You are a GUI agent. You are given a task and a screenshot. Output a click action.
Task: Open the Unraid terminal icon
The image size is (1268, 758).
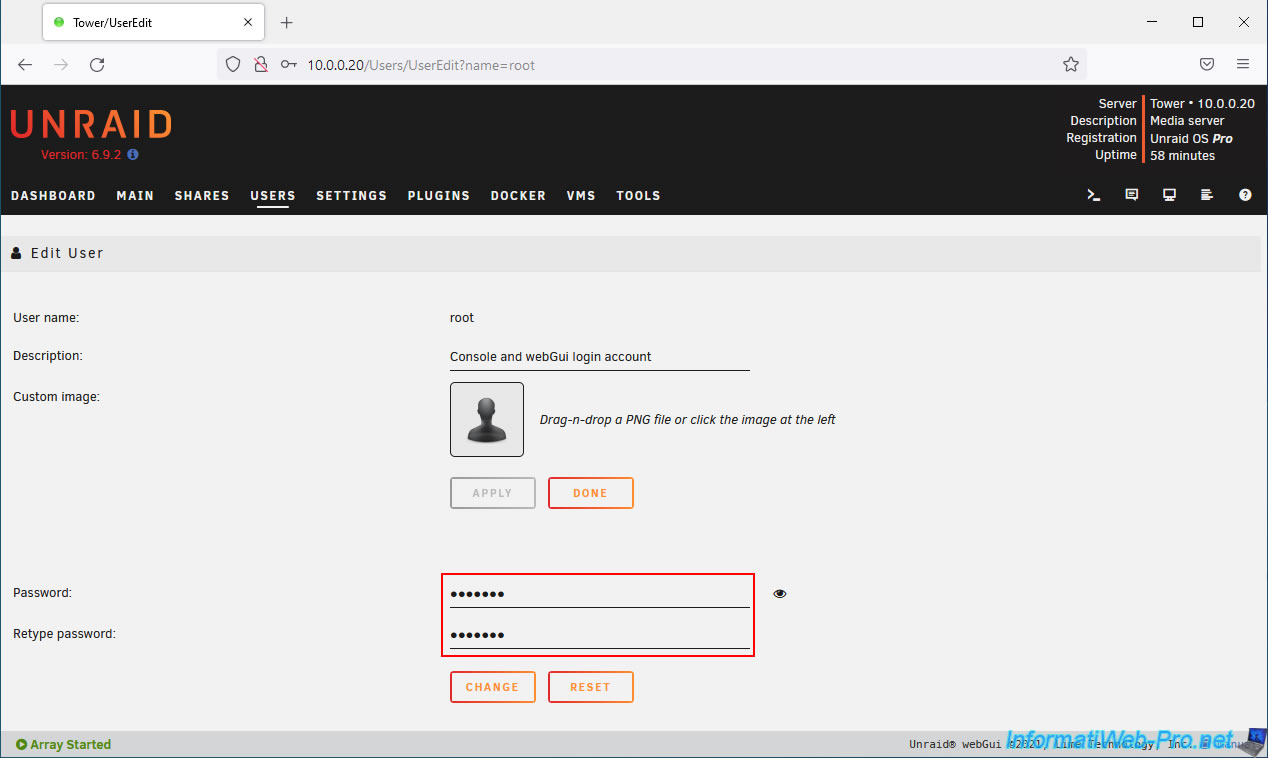(1094, 196)
